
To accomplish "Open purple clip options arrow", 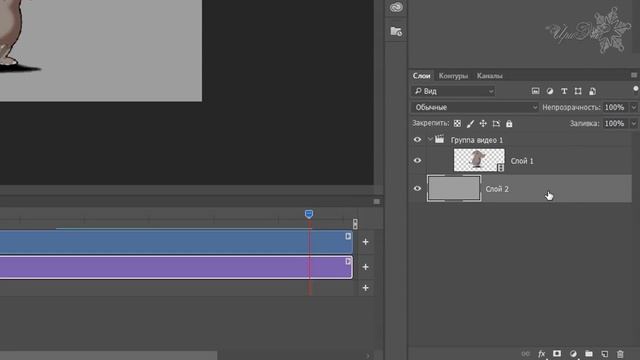I will click(x=348, y=261).
